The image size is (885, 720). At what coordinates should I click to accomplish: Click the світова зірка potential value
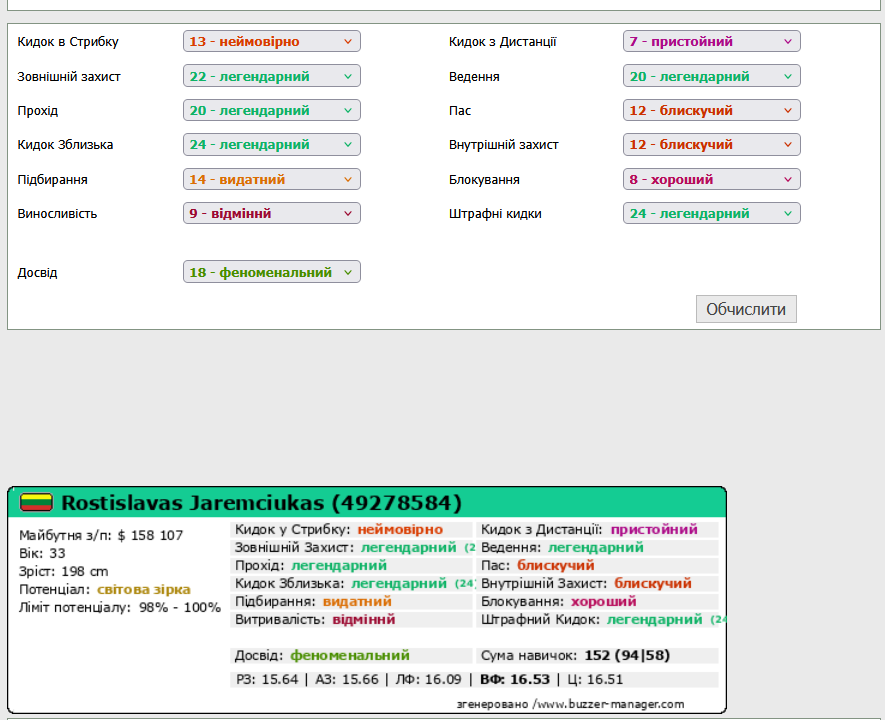pos(144,589)
